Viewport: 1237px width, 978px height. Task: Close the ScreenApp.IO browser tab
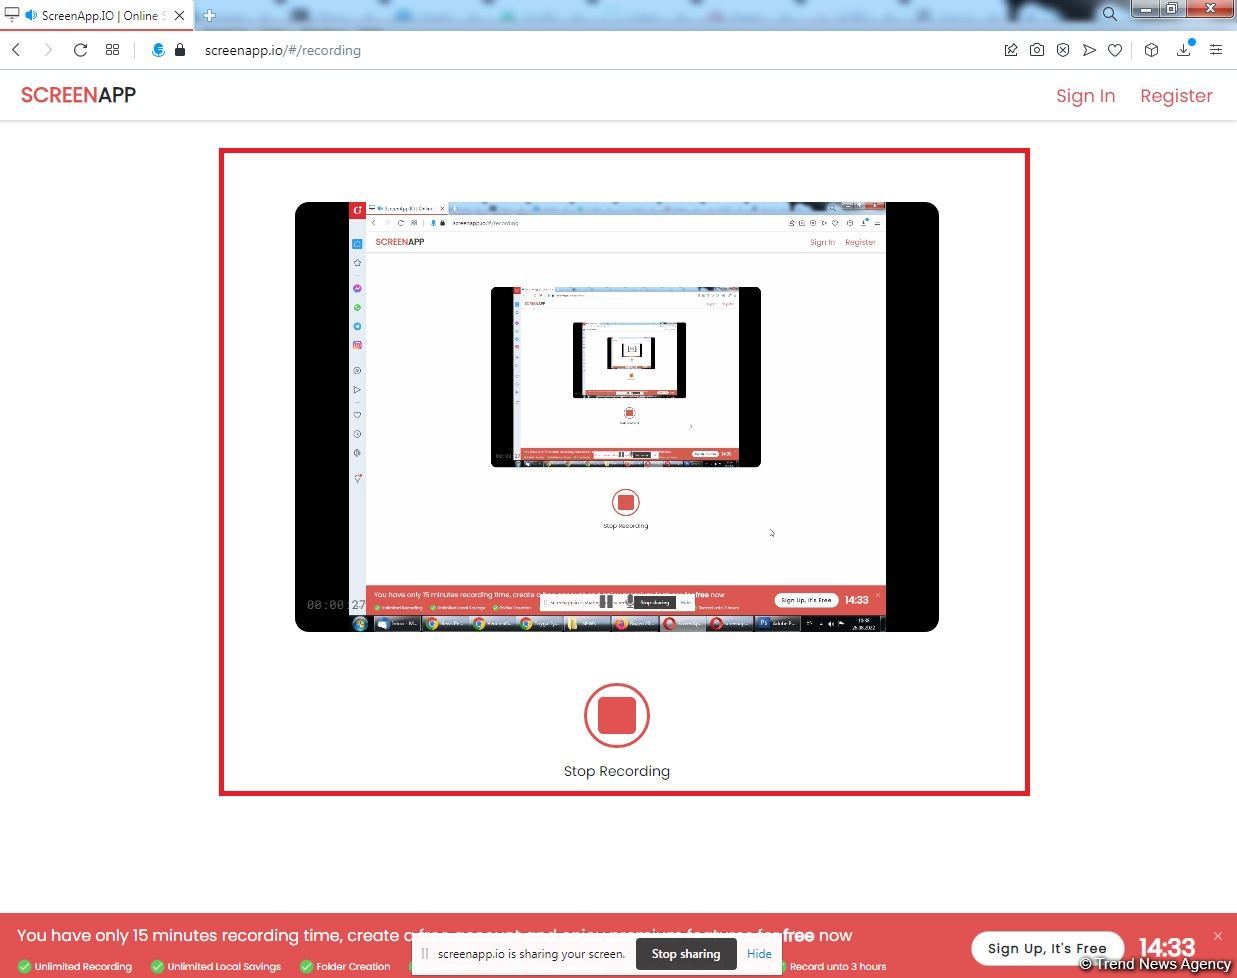click(x=180, y=15)
